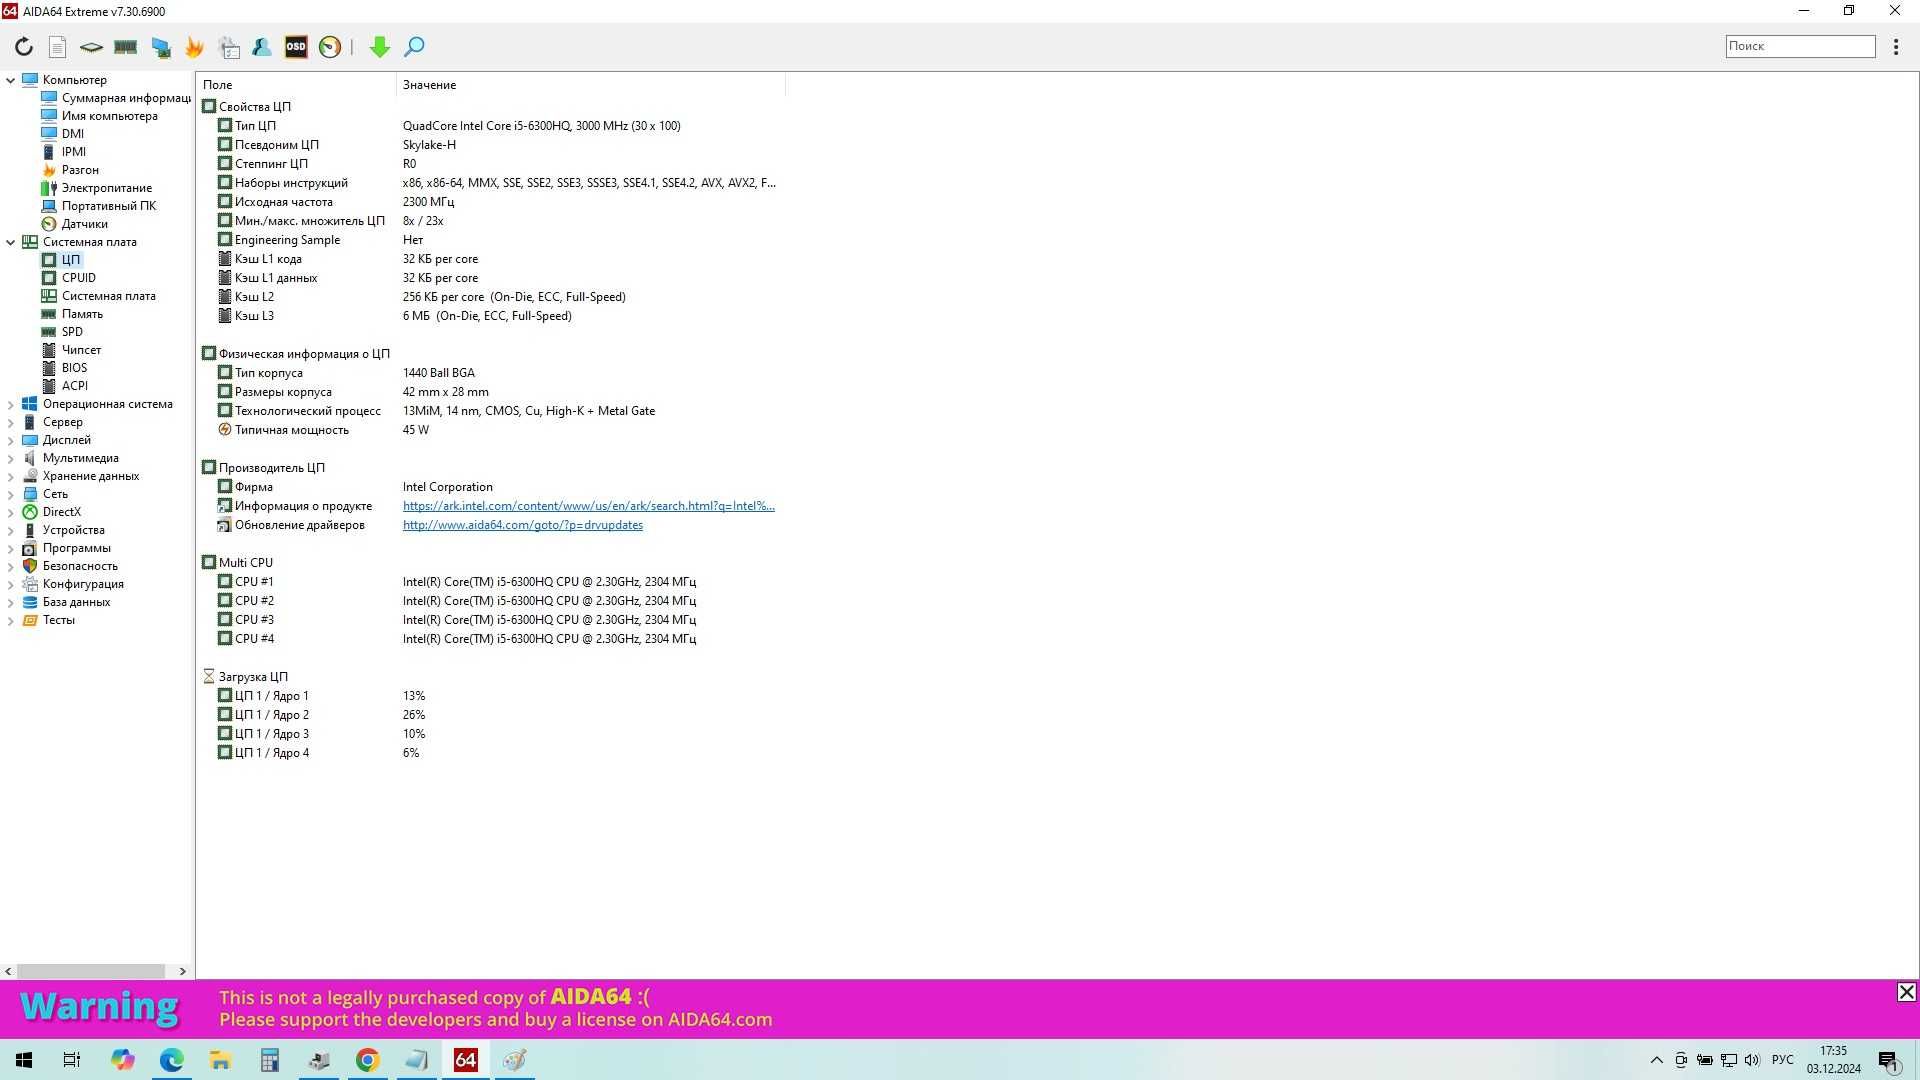Select the Тип ЦП row
The height and width of the screenshot is (1080, 1920).
(490, 126)
